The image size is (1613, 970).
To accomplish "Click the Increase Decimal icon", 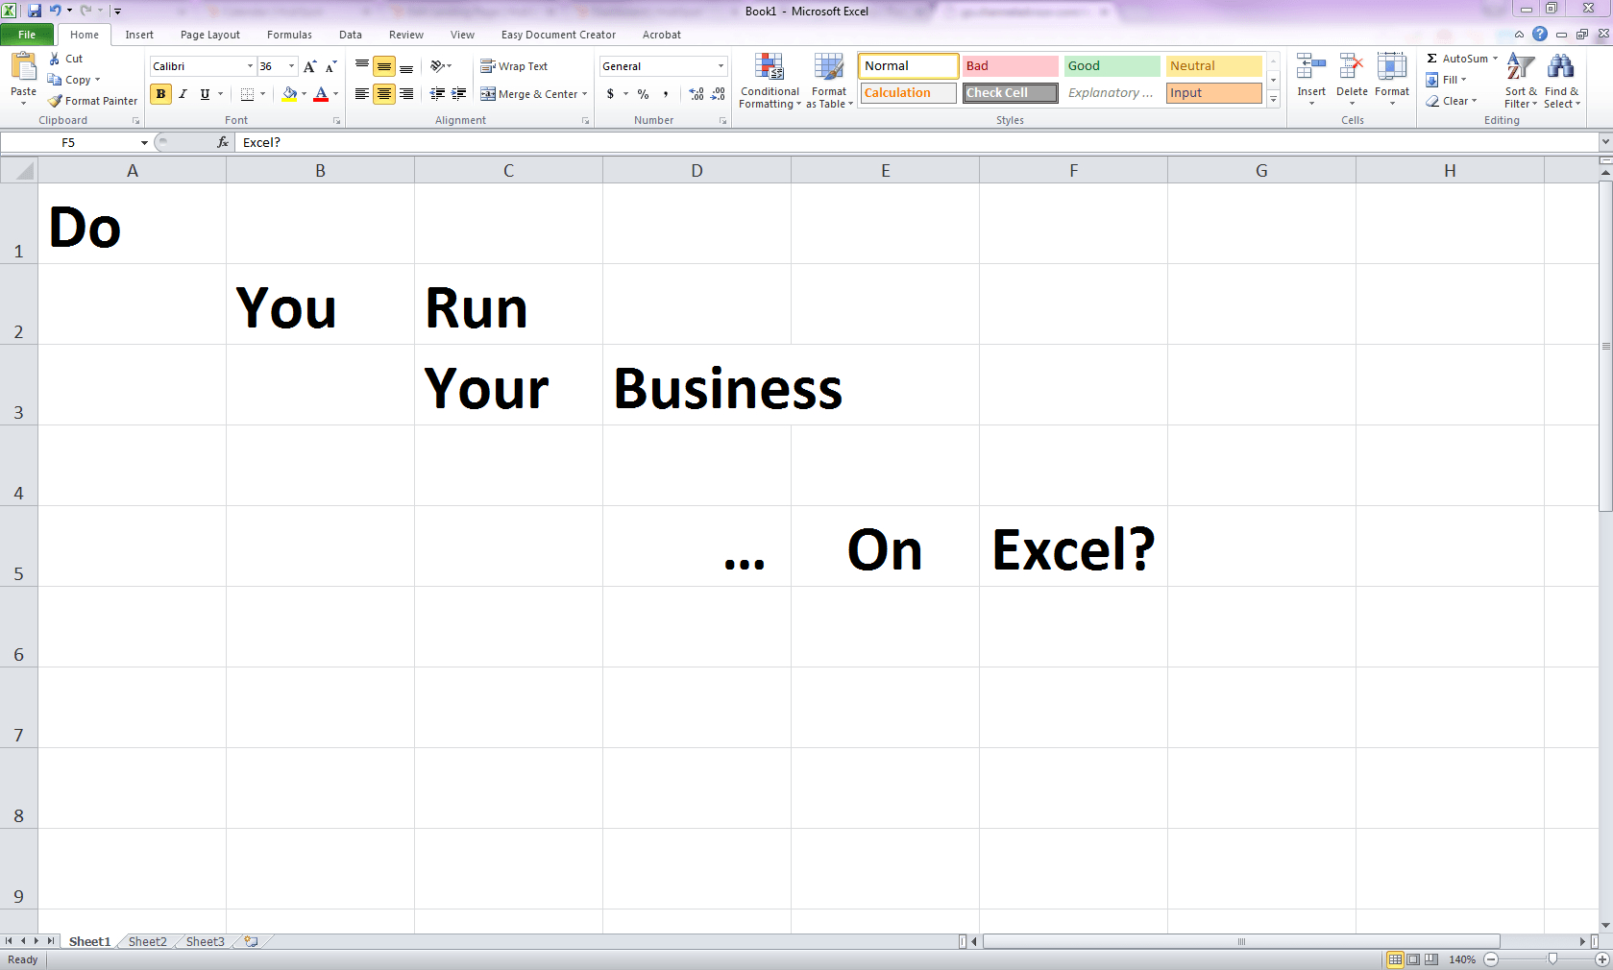I will (x=697, y=95).
